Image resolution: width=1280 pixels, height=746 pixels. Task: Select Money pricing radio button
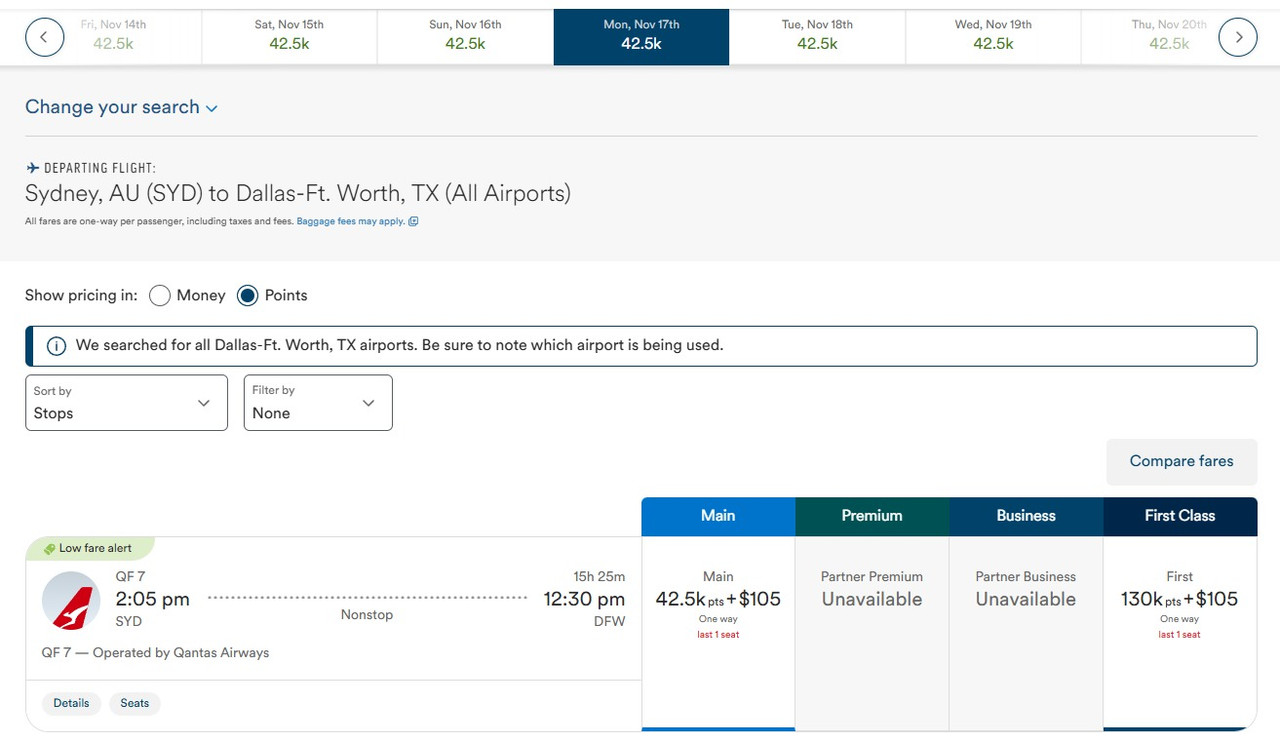(x=160, y=295)
